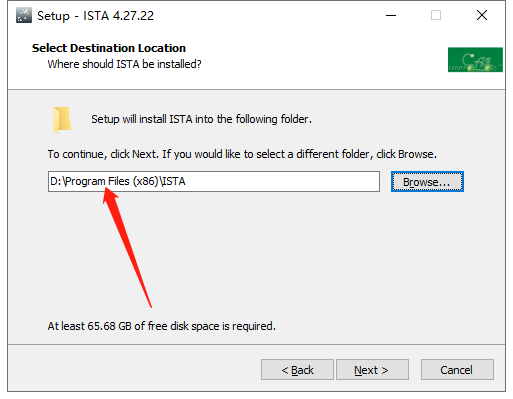This screenshot has height=399, width=513.
Task: Click the 'To continue, click Next' instruction
Action: [242, 154]
